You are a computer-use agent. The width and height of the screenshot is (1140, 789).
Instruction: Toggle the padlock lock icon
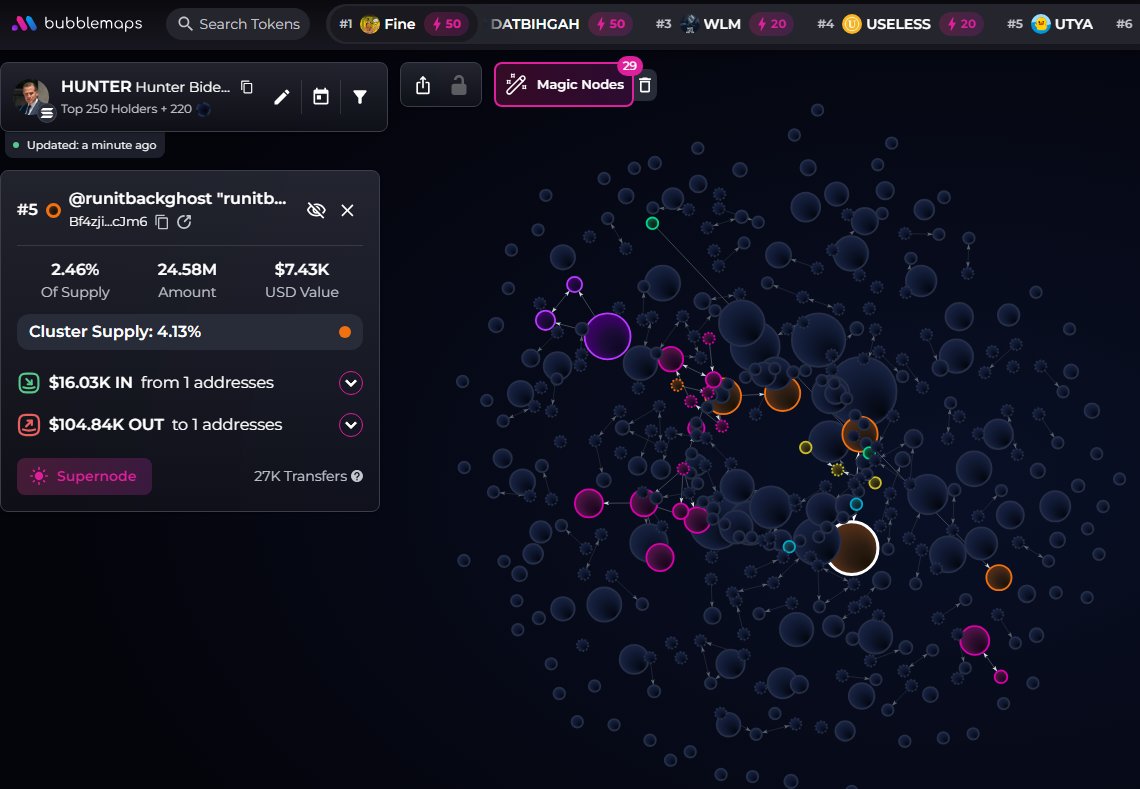click(x=459, y=85)
